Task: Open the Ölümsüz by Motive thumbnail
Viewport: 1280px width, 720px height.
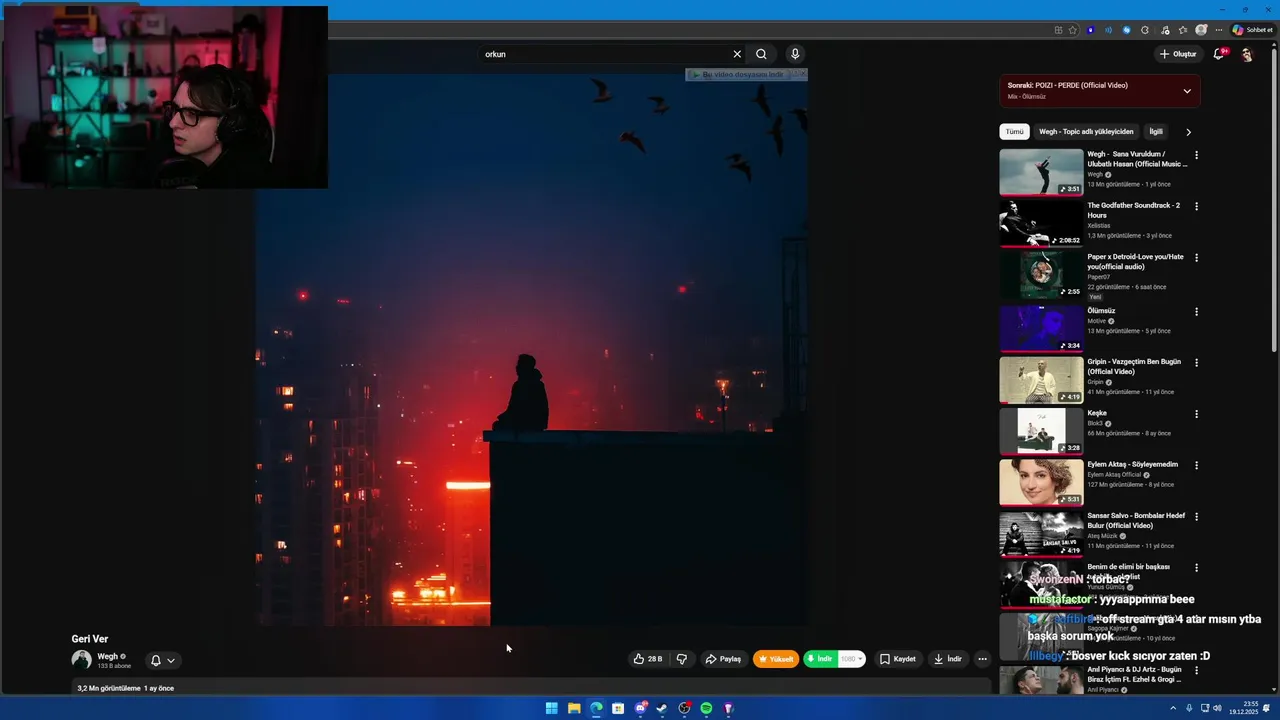Action: click(1041, 328)
